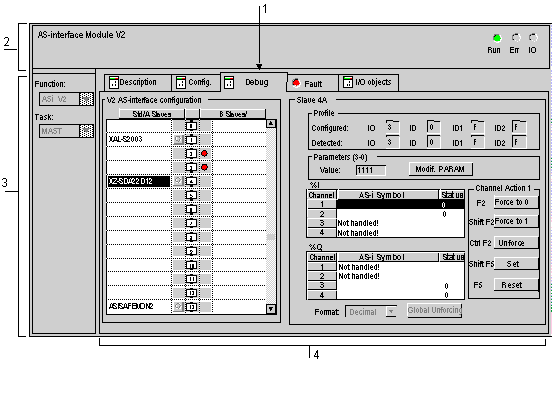Select %Q channel 3 row header
Viewport: 552px width, 396px height.
pyautogui.click(x=322, y=285)
